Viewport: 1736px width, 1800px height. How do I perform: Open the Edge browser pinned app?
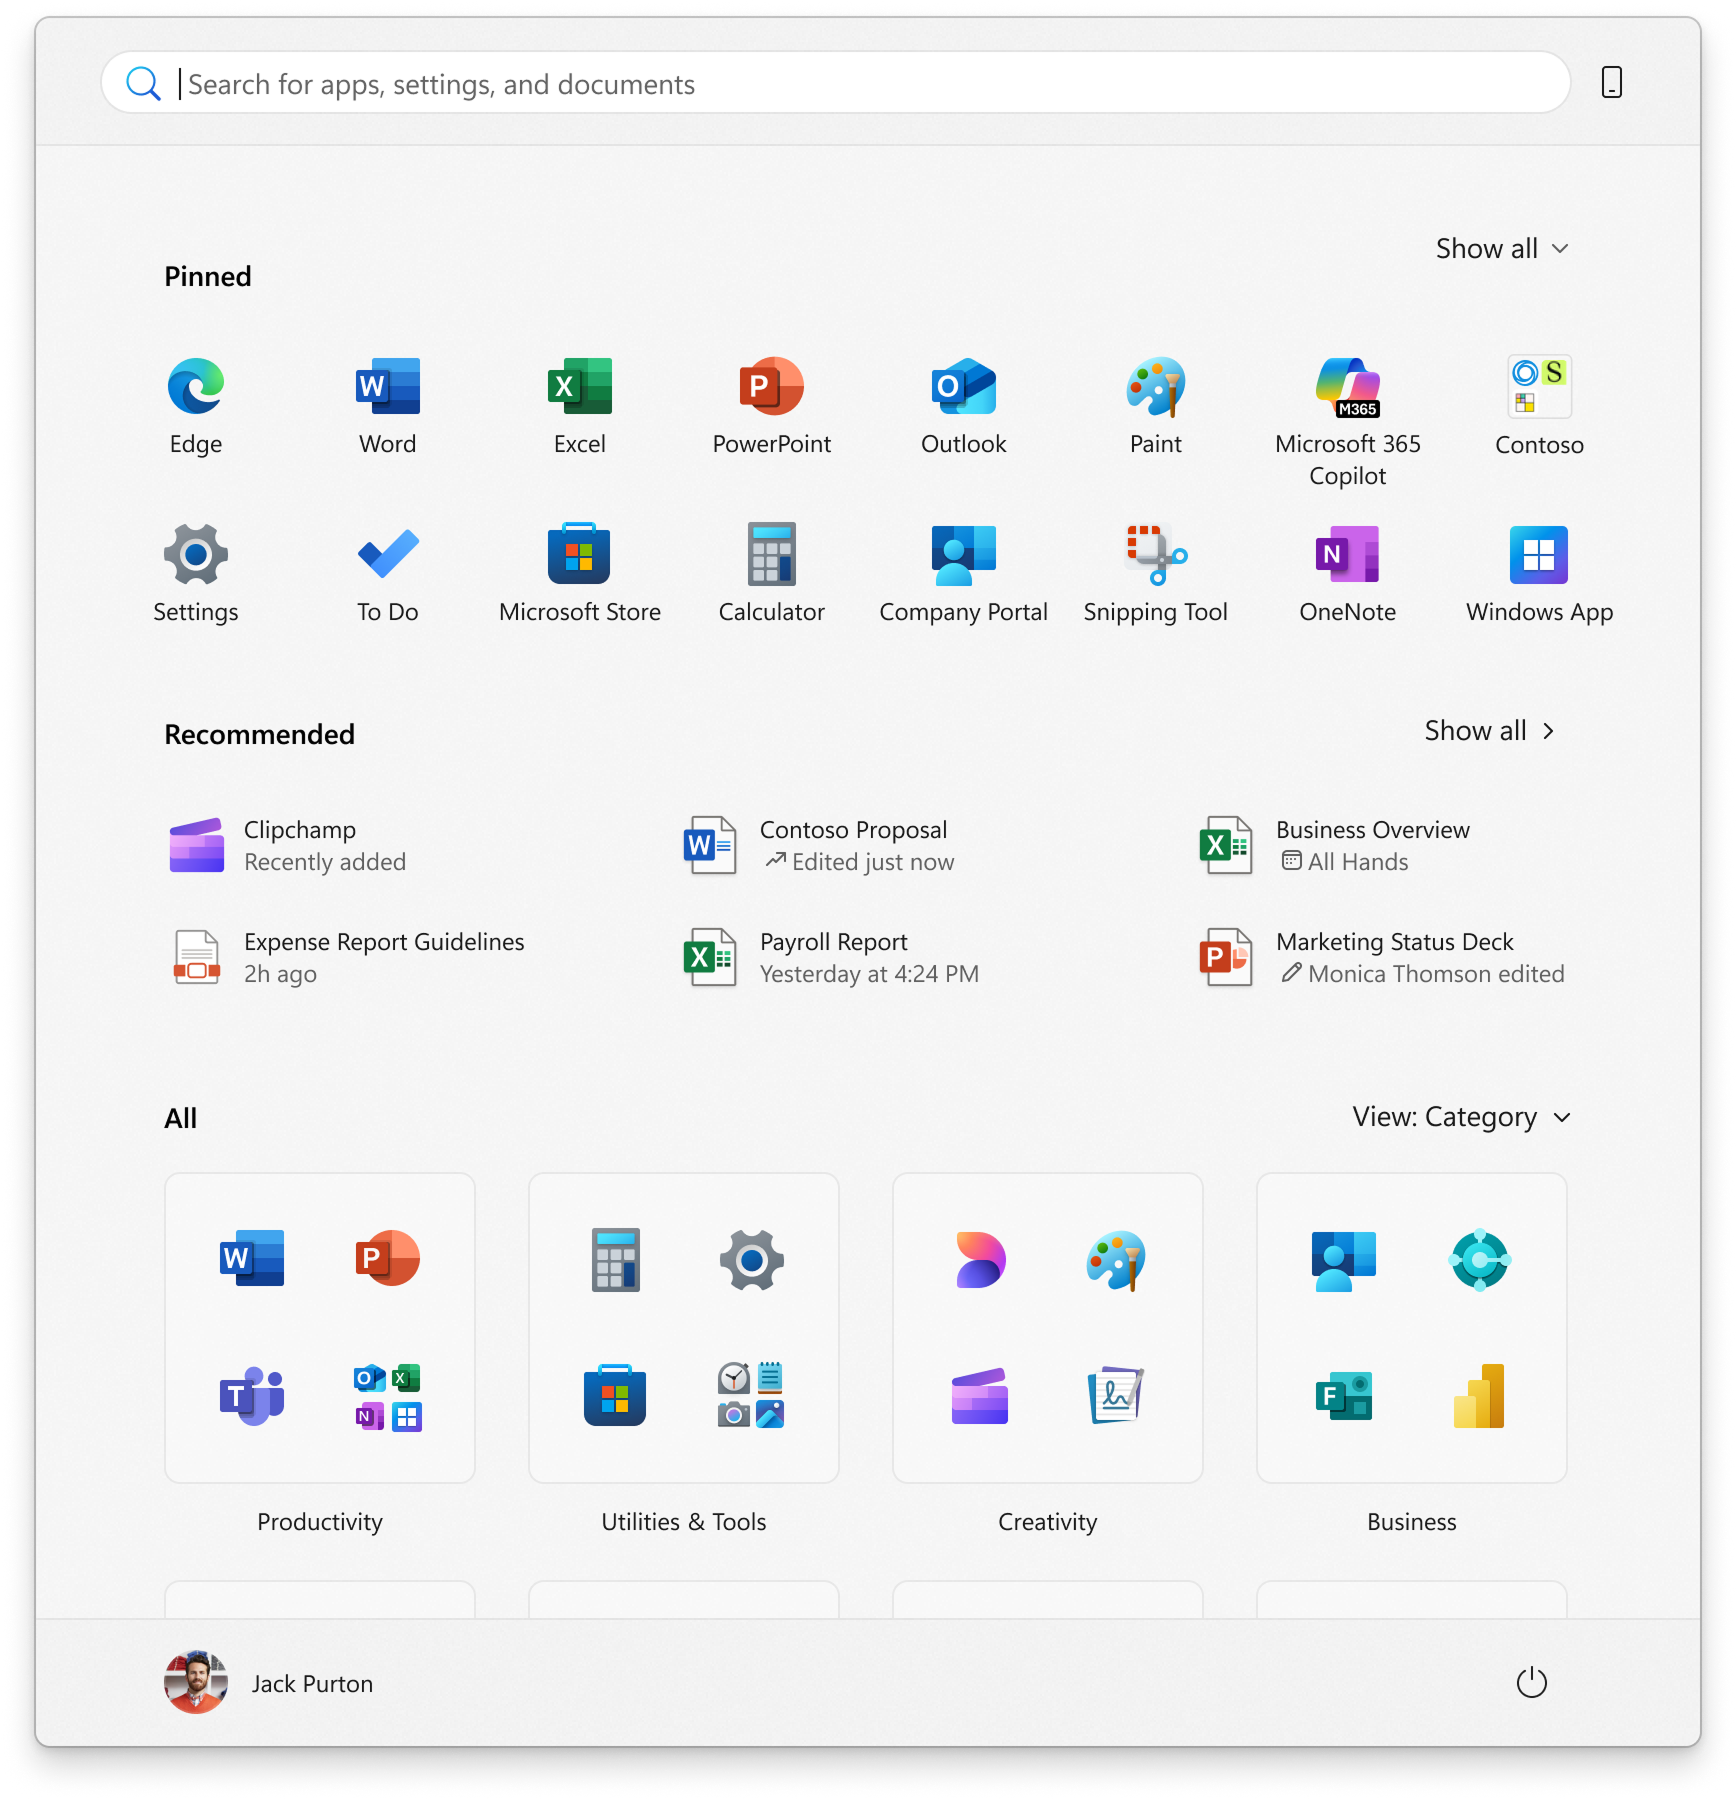pyautogui.click(x=196, y=405)
